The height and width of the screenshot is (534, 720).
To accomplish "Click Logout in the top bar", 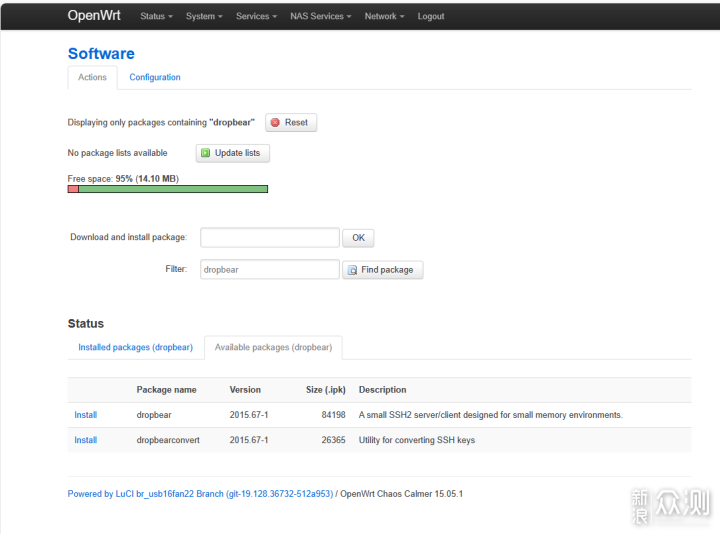I will click(431, 16).
